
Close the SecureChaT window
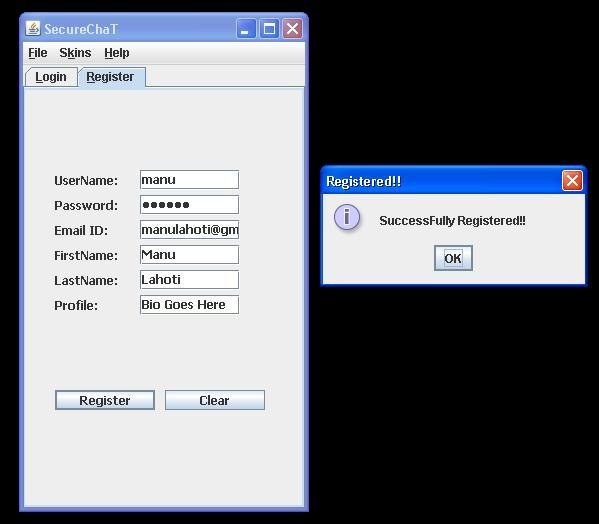293,29
